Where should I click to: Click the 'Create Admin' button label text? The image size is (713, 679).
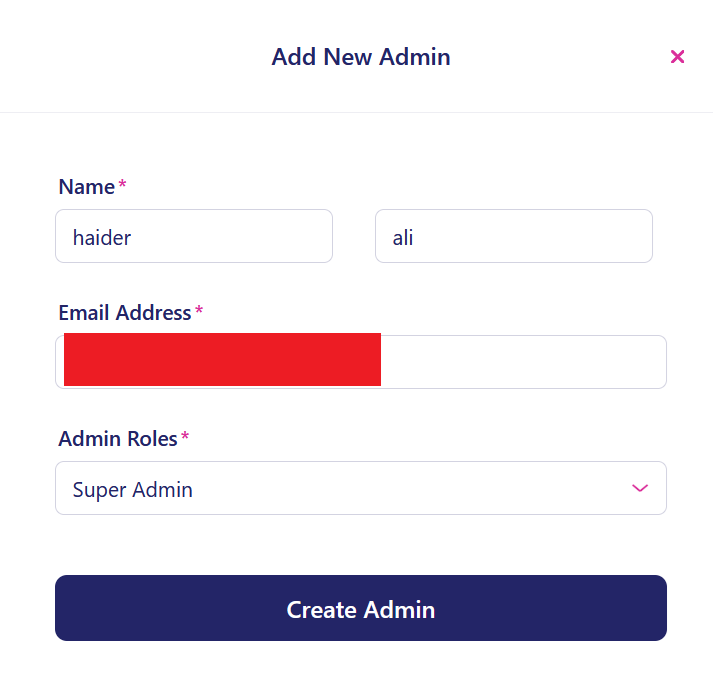coord(361,609)
